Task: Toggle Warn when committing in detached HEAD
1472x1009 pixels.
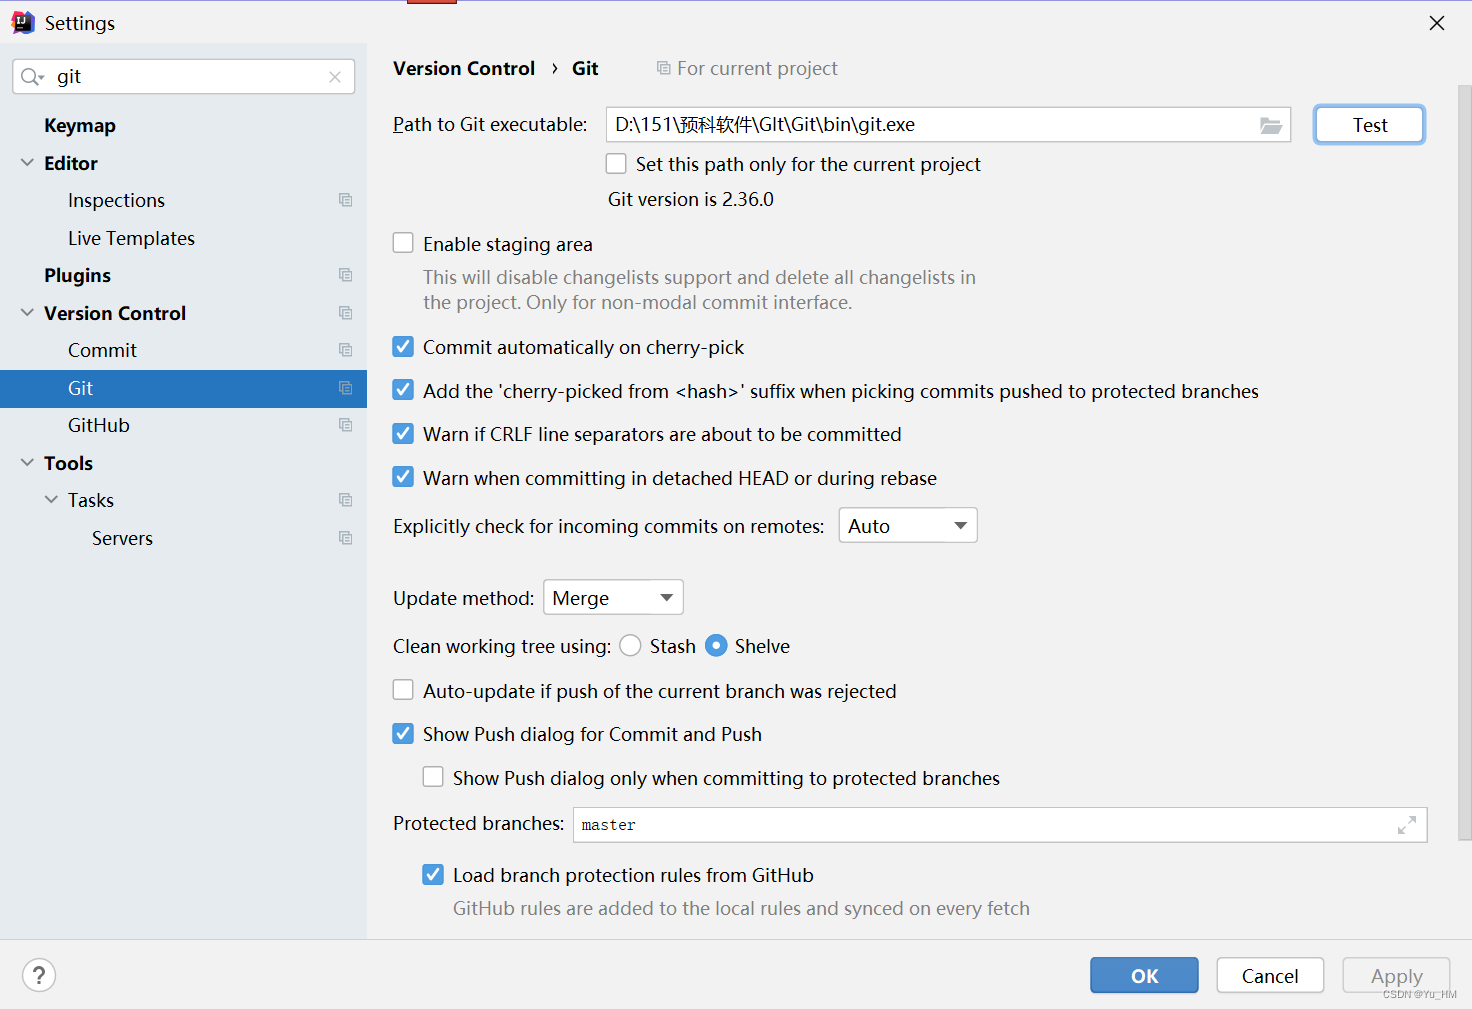Action: tap(403, 477)
